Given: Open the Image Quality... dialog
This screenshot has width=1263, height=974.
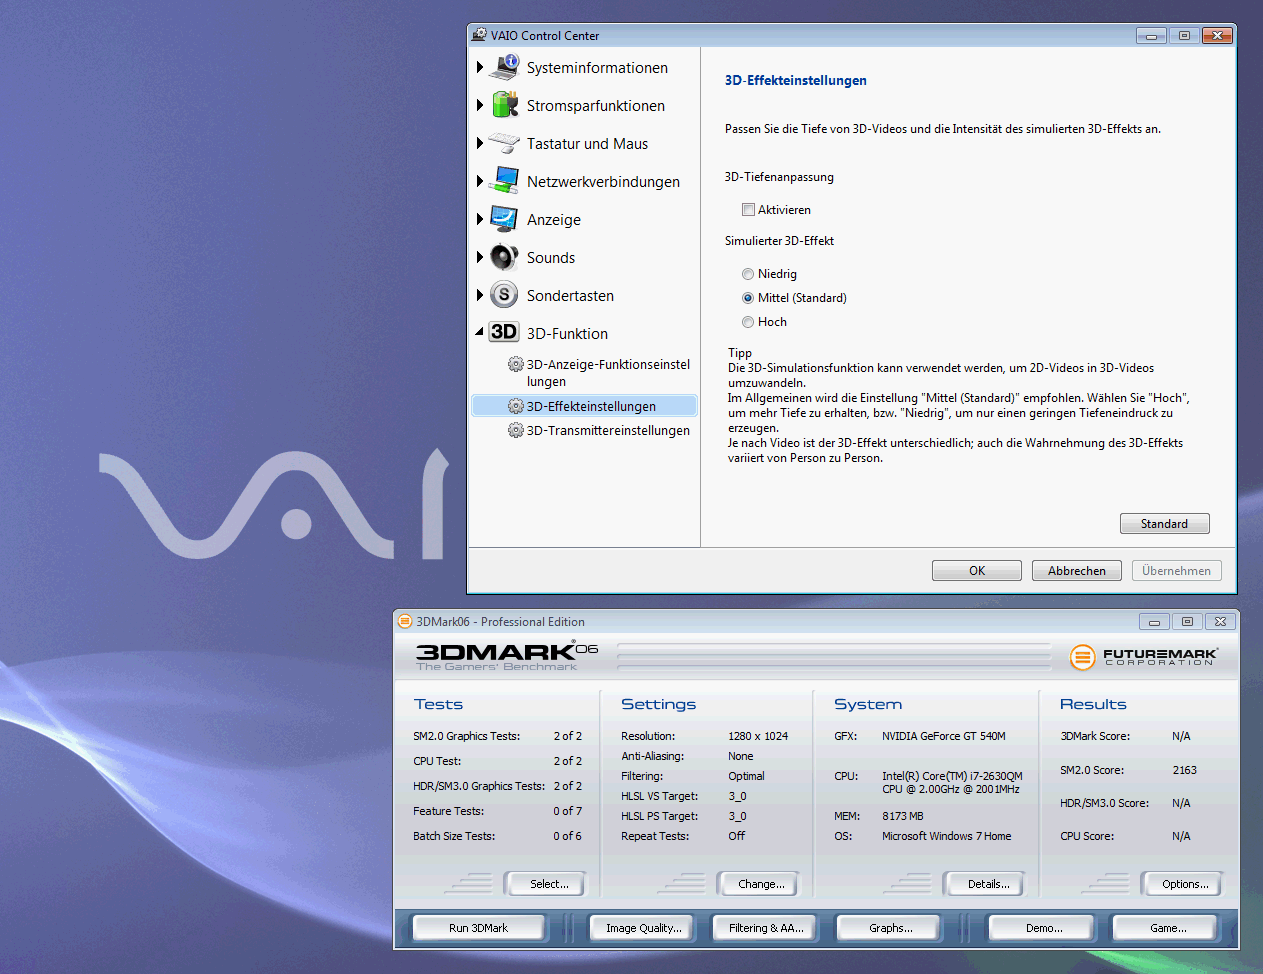Looking at the screenshot, I should pos(643,928).
